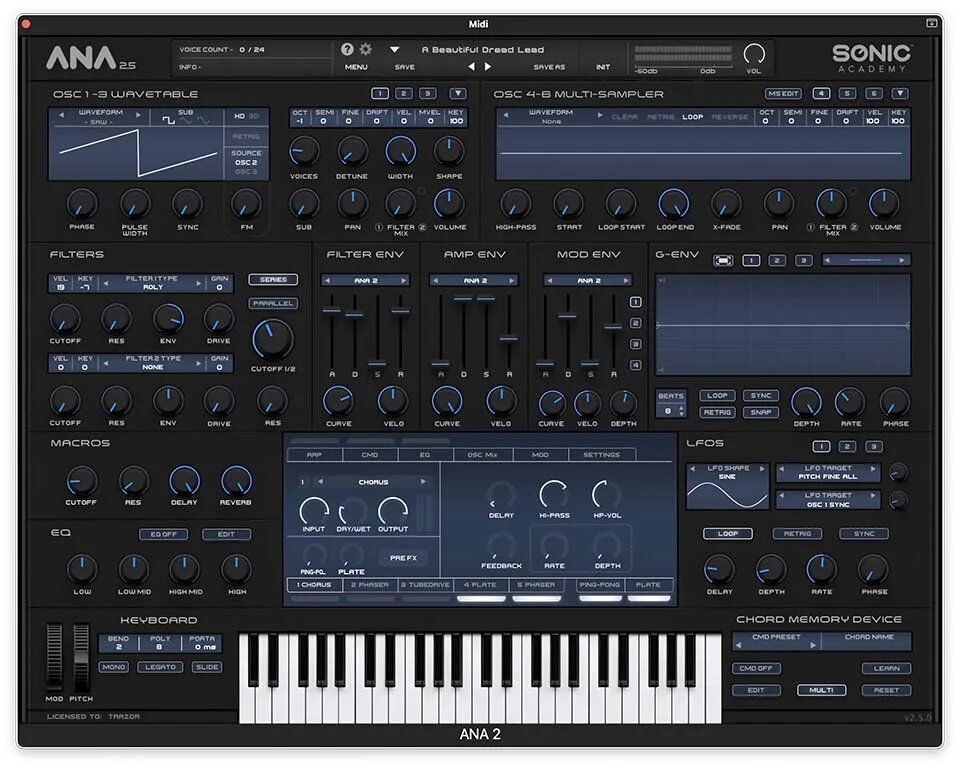
Task: Select sampler oscillator 6 button
Action: (874, 94)
